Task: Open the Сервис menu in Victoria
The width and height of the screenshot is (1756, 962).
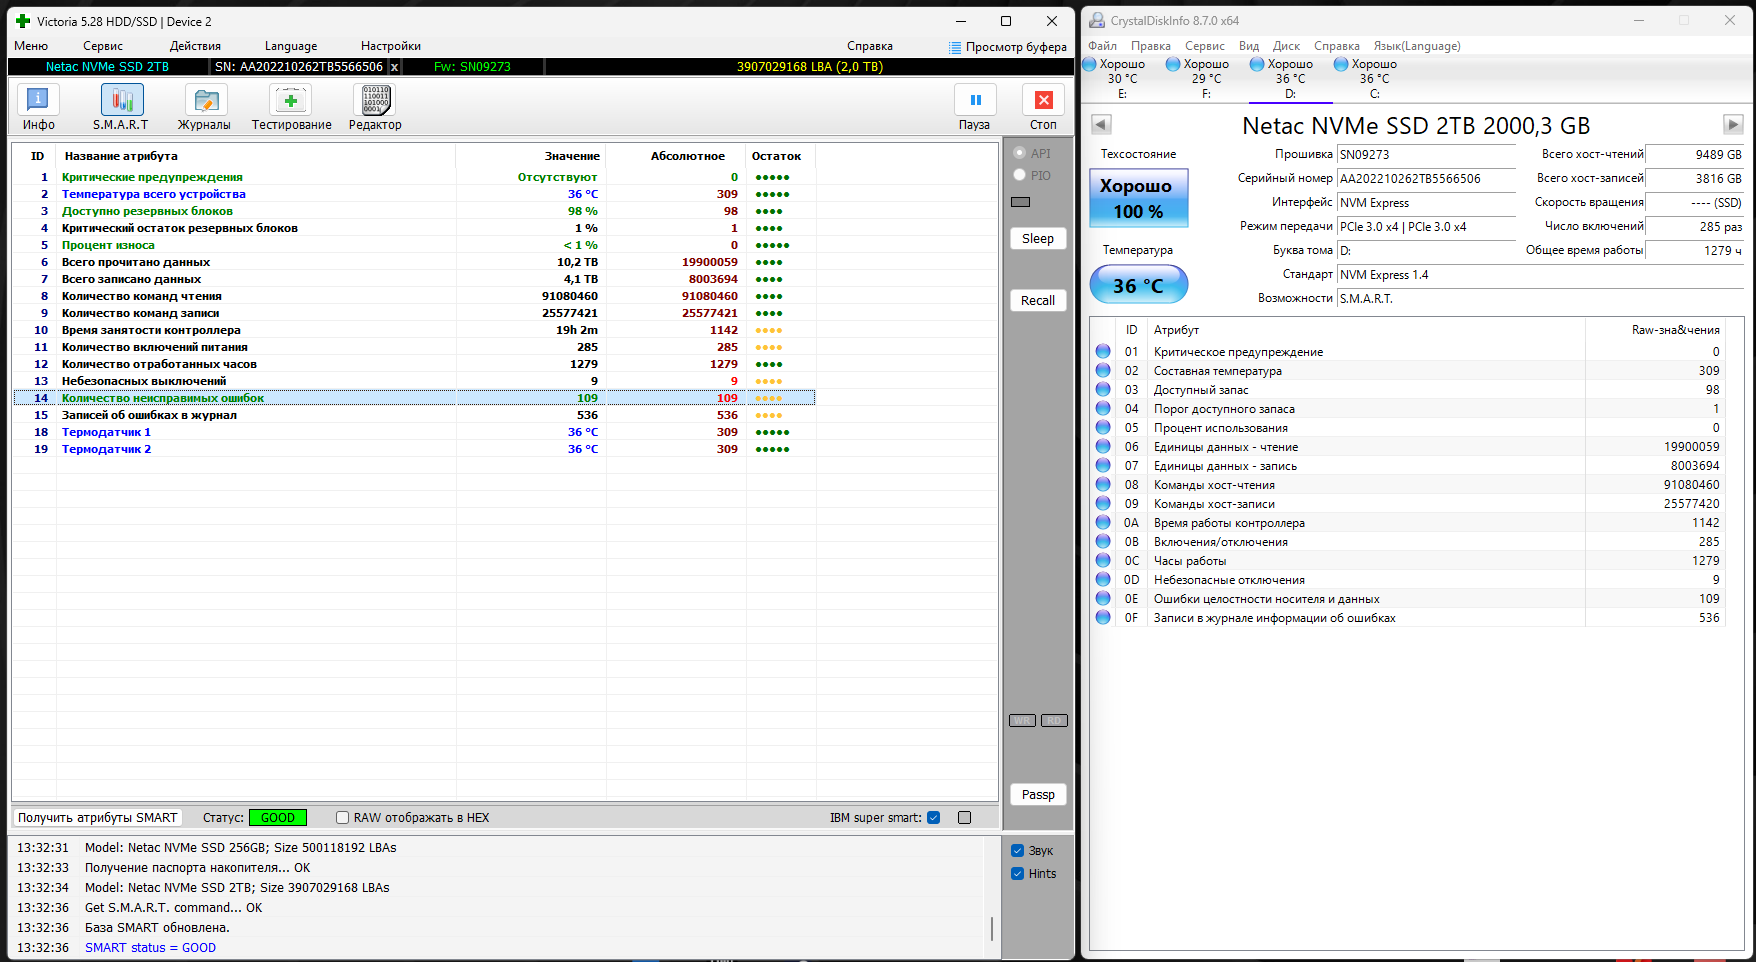Action: tap(103, 46)
